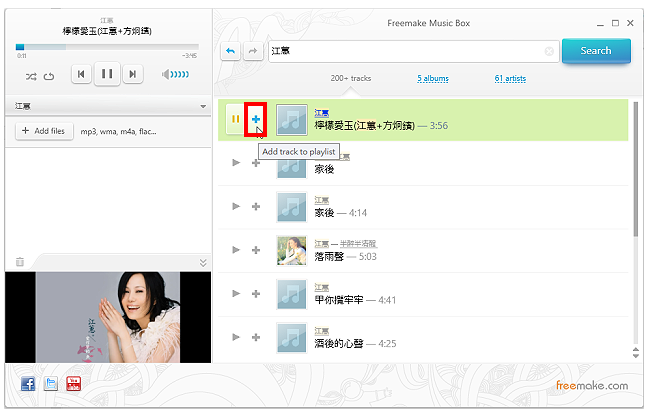Screen dimensions: 666x413
Task: Clear the search field text
Action: (x=549, y=51)
